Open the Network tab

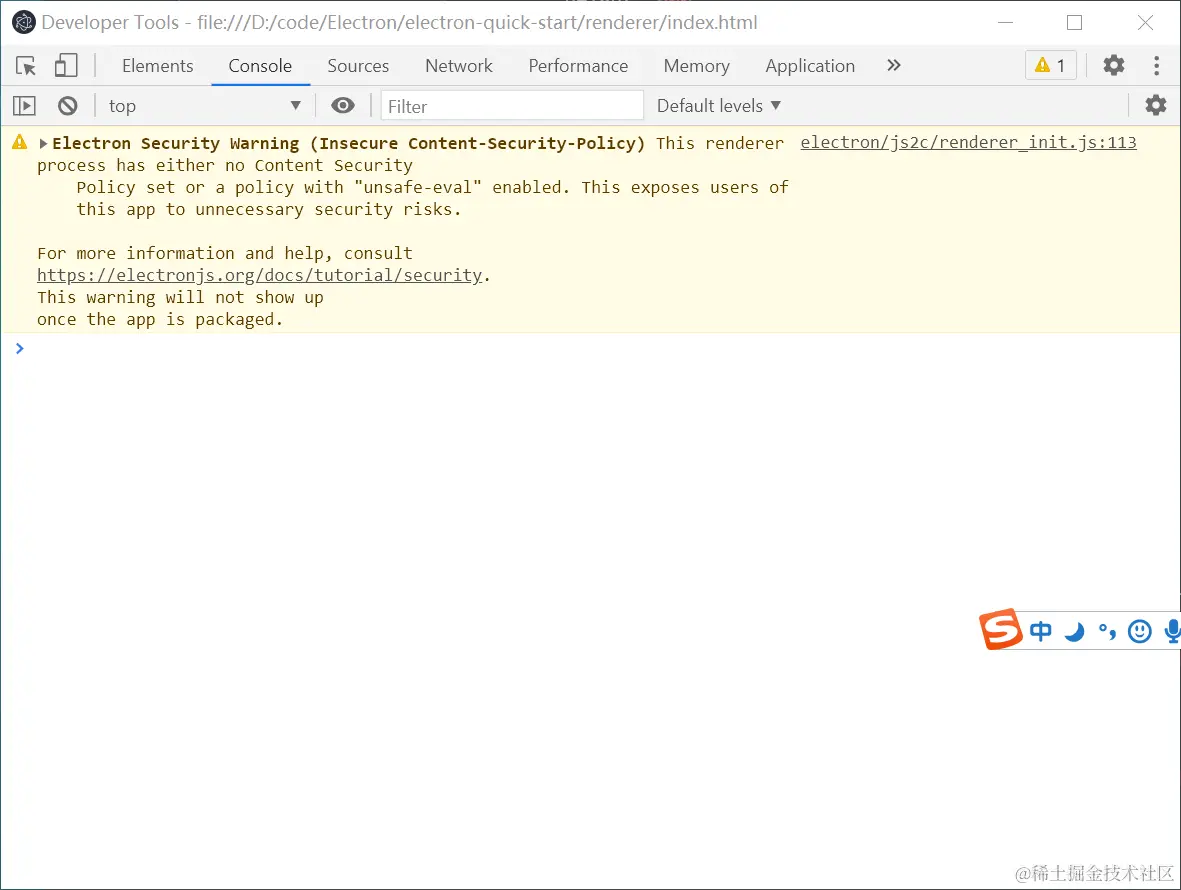(459, 66)
